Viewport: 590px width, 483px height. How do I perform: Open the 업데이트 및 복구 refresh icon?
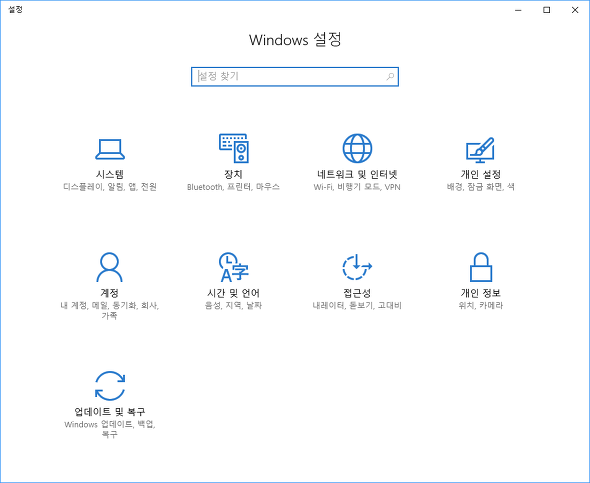110,386
